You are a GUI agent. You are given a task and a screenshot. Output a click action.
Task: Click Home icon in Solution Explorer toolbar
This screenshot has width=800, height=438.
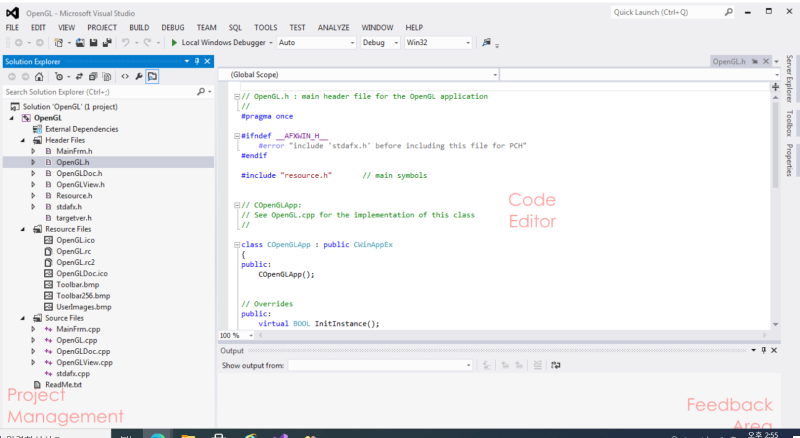39,77
